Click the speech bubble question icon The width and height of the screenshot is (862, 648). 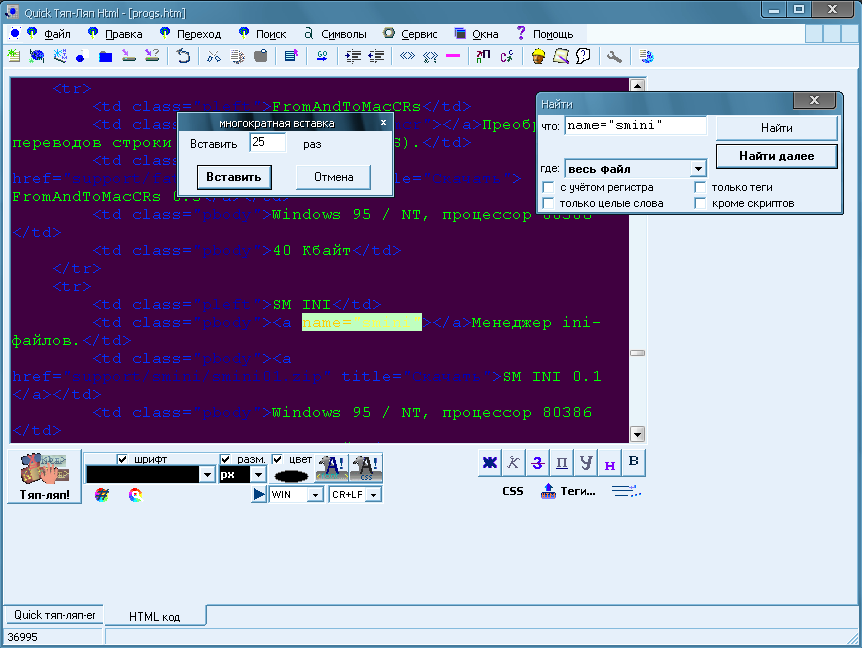pos(584,56)
